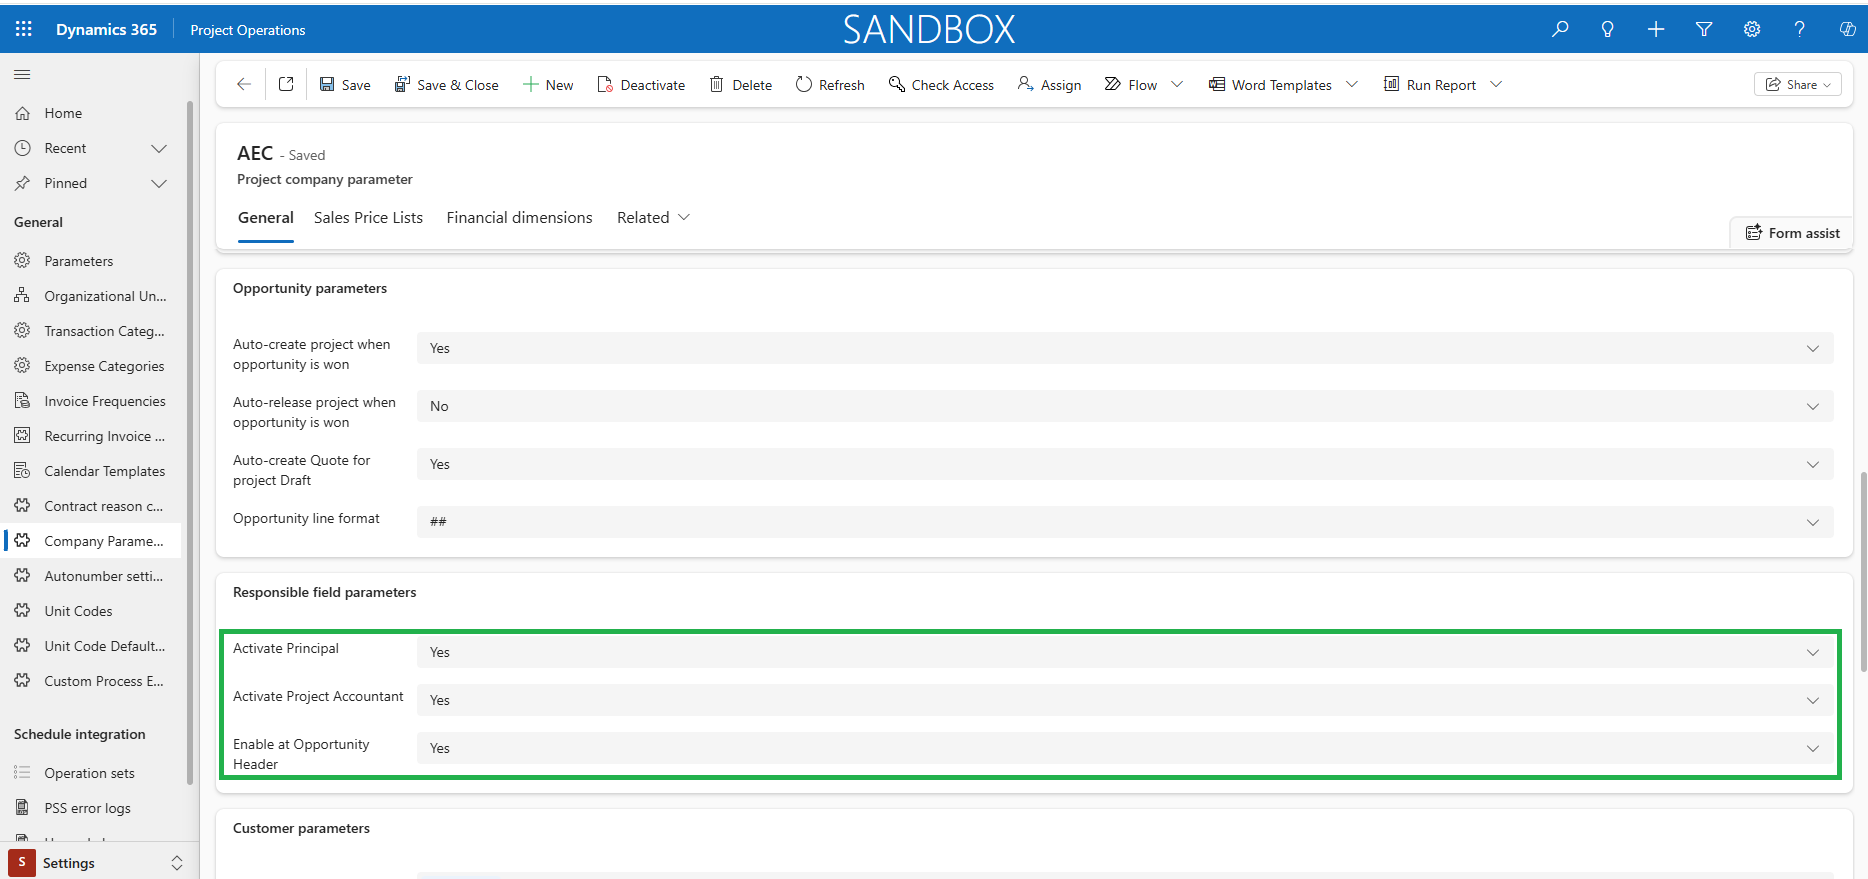Open Unit Codes in the sidebar
This screenshot has height=879, width=1868.
click(x=78, y=611)
